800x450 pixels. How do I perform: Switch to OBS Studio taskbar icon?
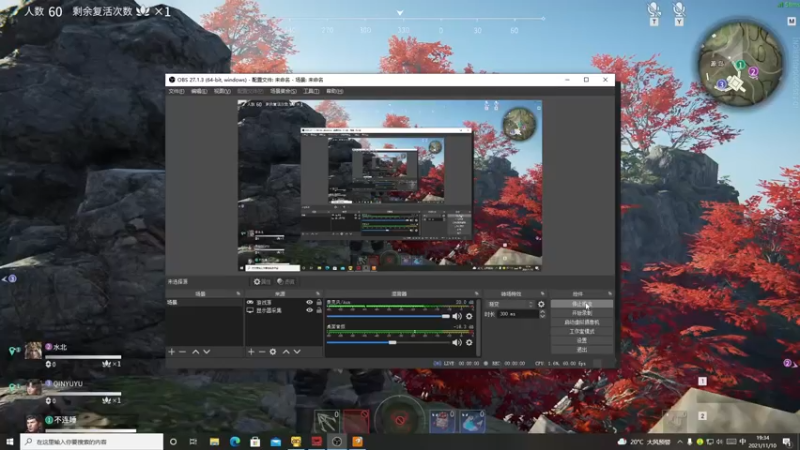point(337,441)
